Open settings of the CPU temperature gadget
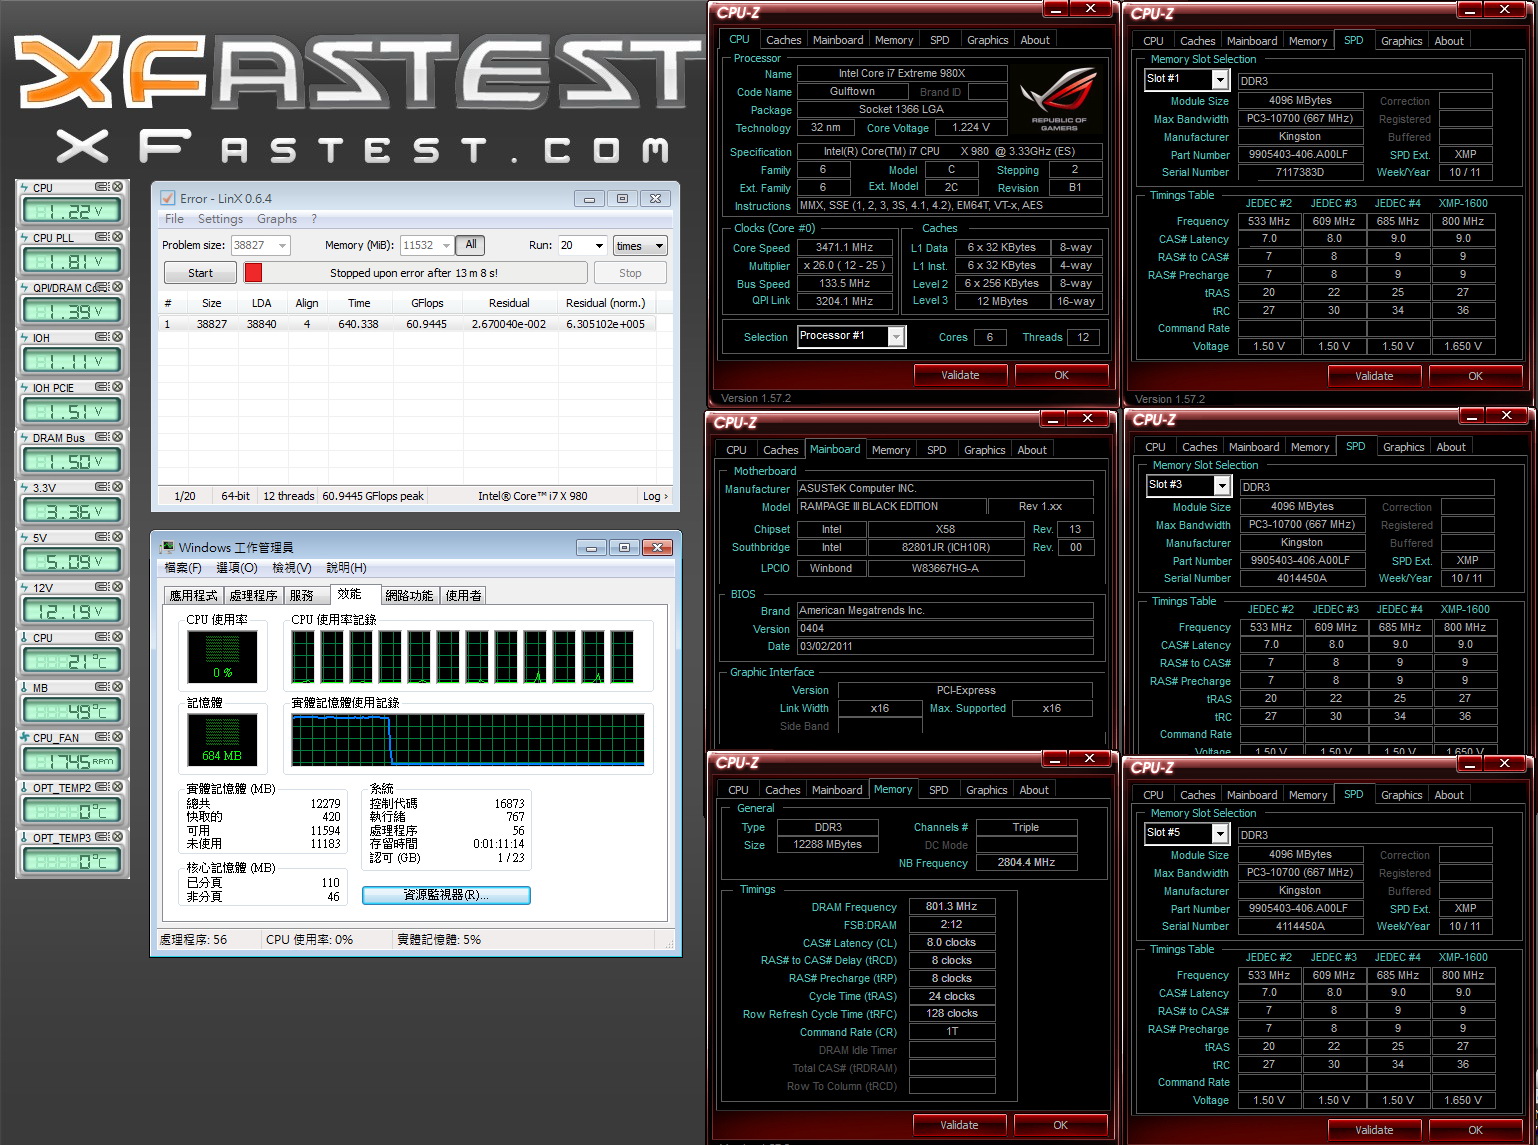The height and width of the screenshot is (1145, 1538). (102, 637)
